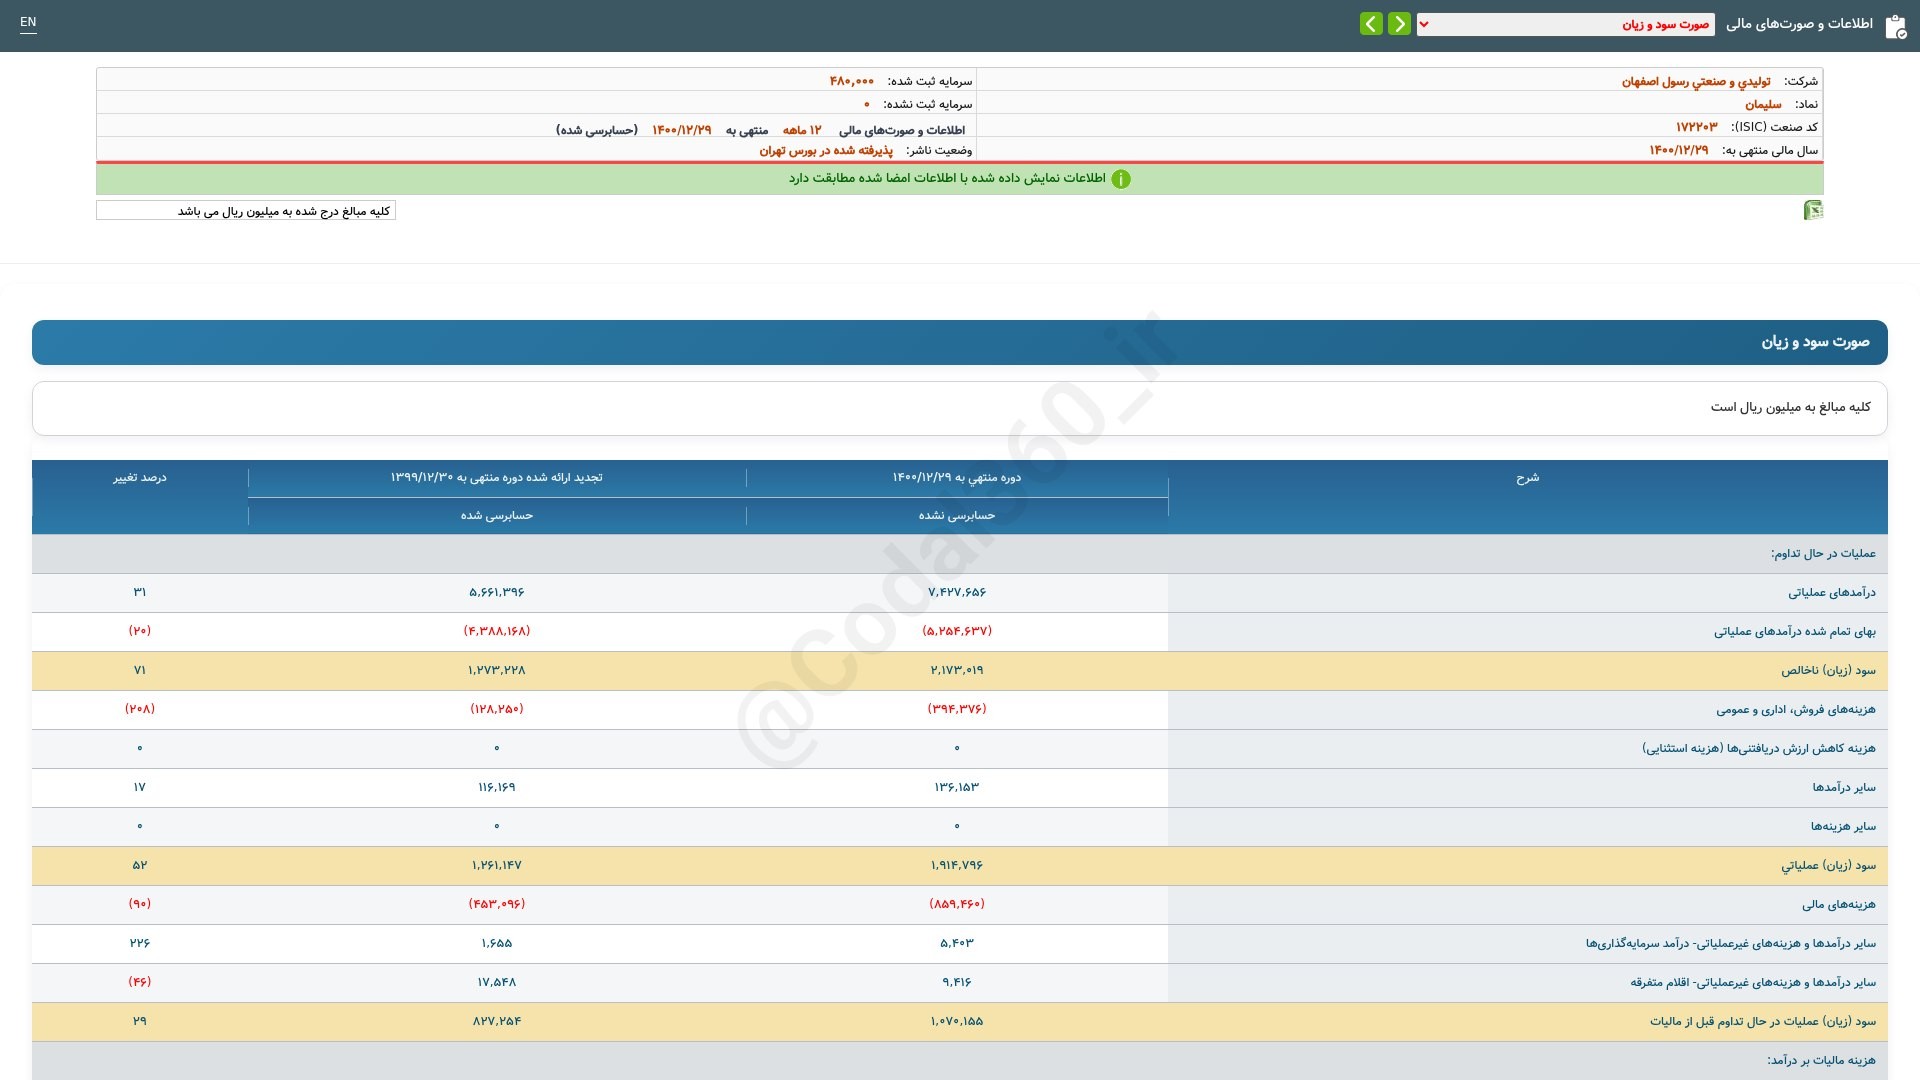Image resolution: width=1920 pixels, height=1080 pixels.
Task: Click the revenue value ۷,۴۲۷,۶۵۶
Action: (957, 592)
